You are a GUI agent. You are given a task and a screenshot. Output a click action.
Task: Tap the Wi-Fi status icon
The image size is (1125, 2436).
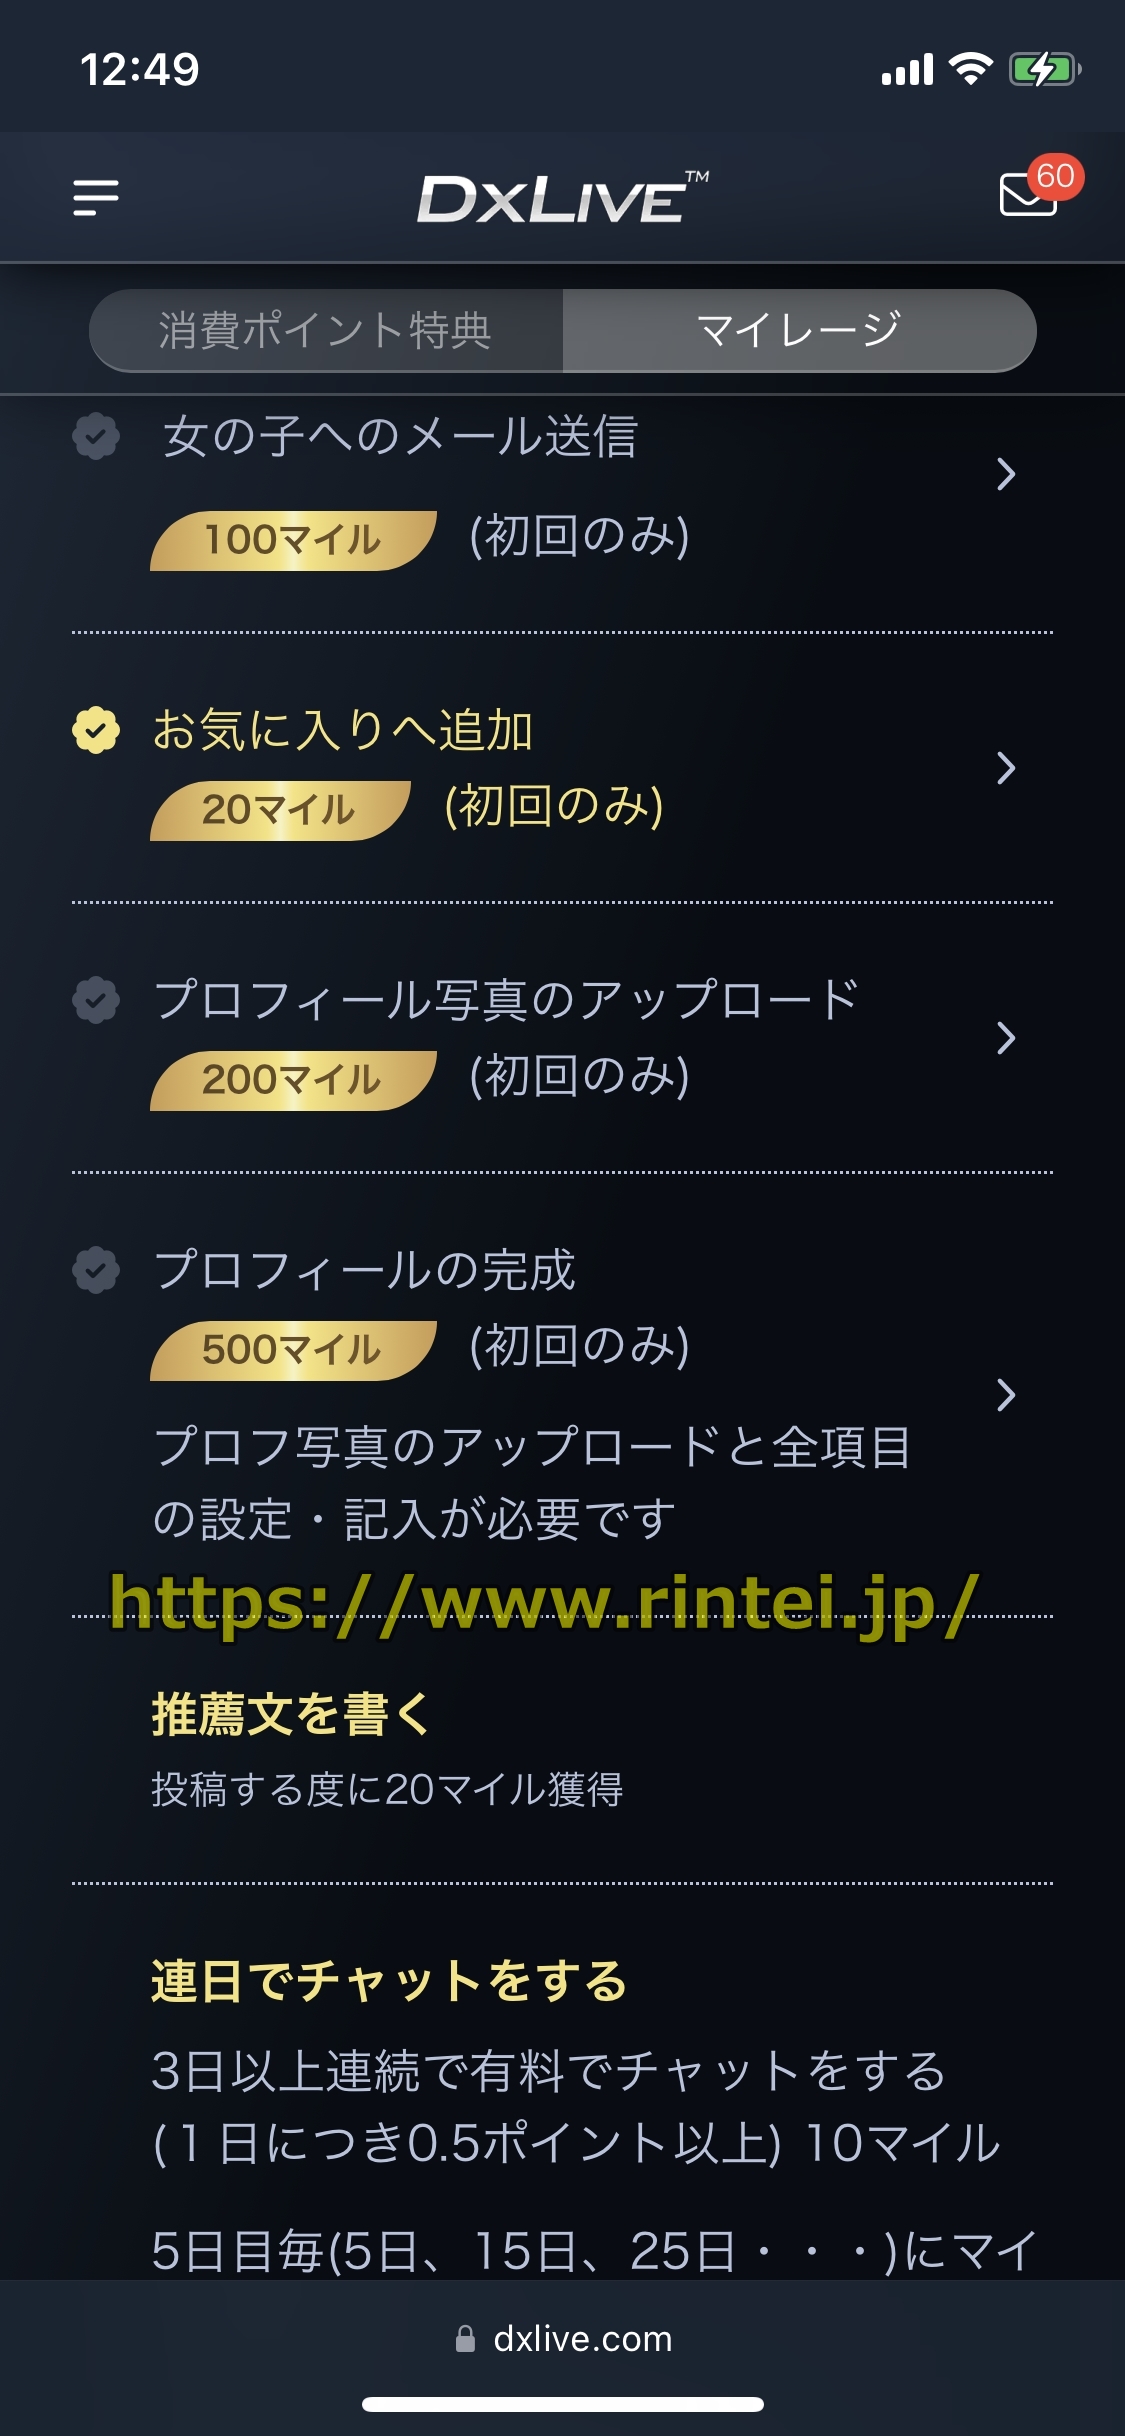[969, 69]
